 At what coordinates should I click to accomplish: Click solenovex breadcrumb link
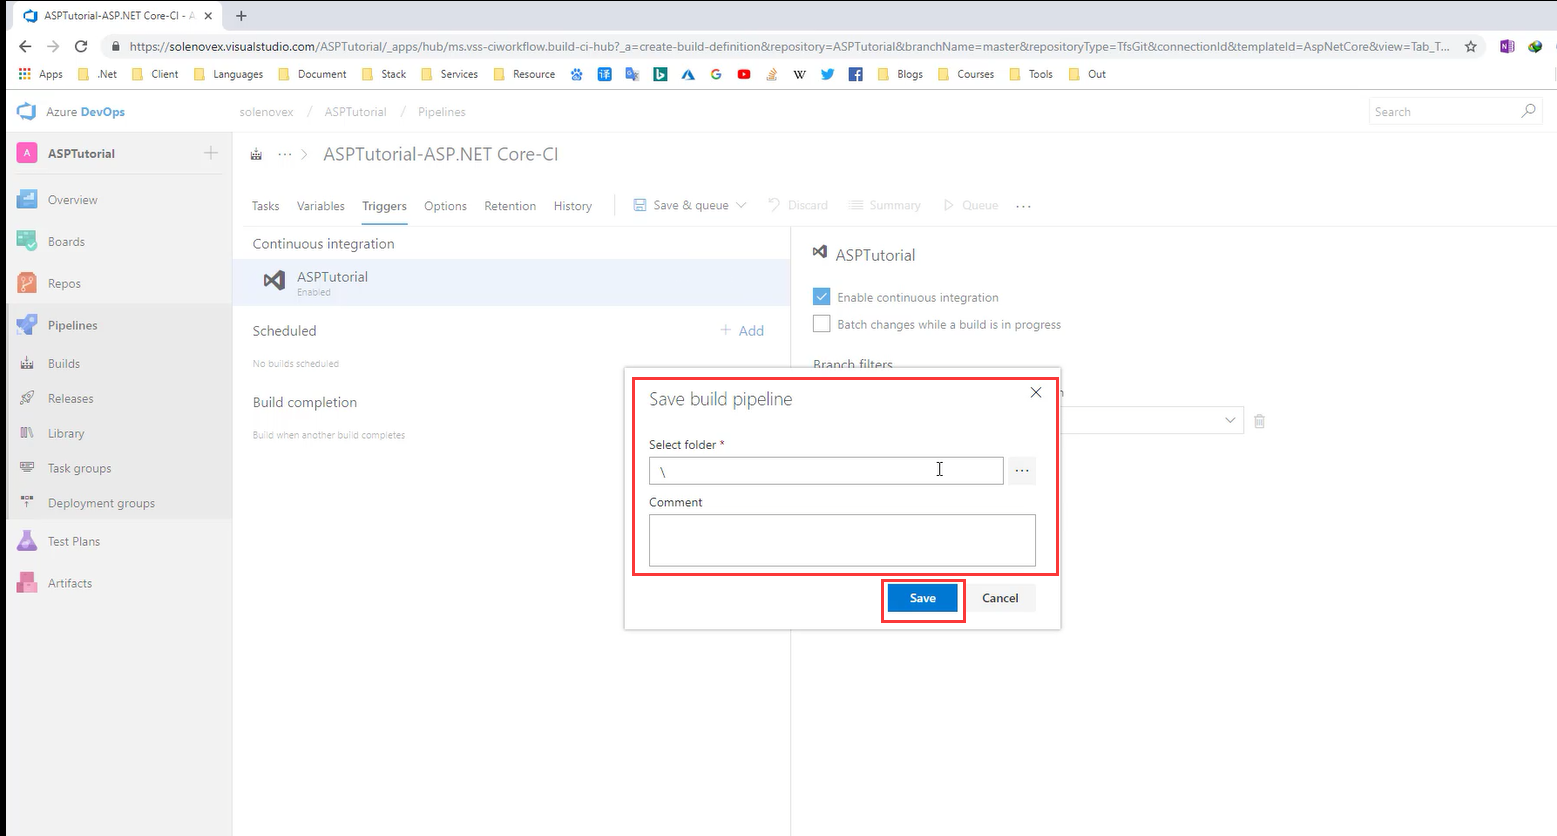click(x=267, y=112)
